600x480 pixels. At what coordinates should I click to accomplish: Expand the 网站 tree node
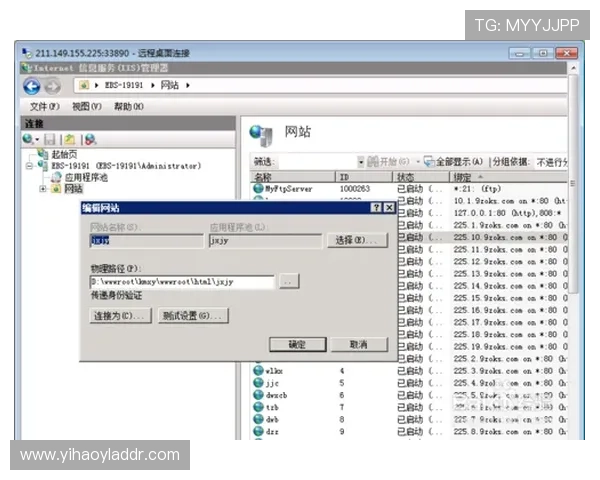click(43, 188)
